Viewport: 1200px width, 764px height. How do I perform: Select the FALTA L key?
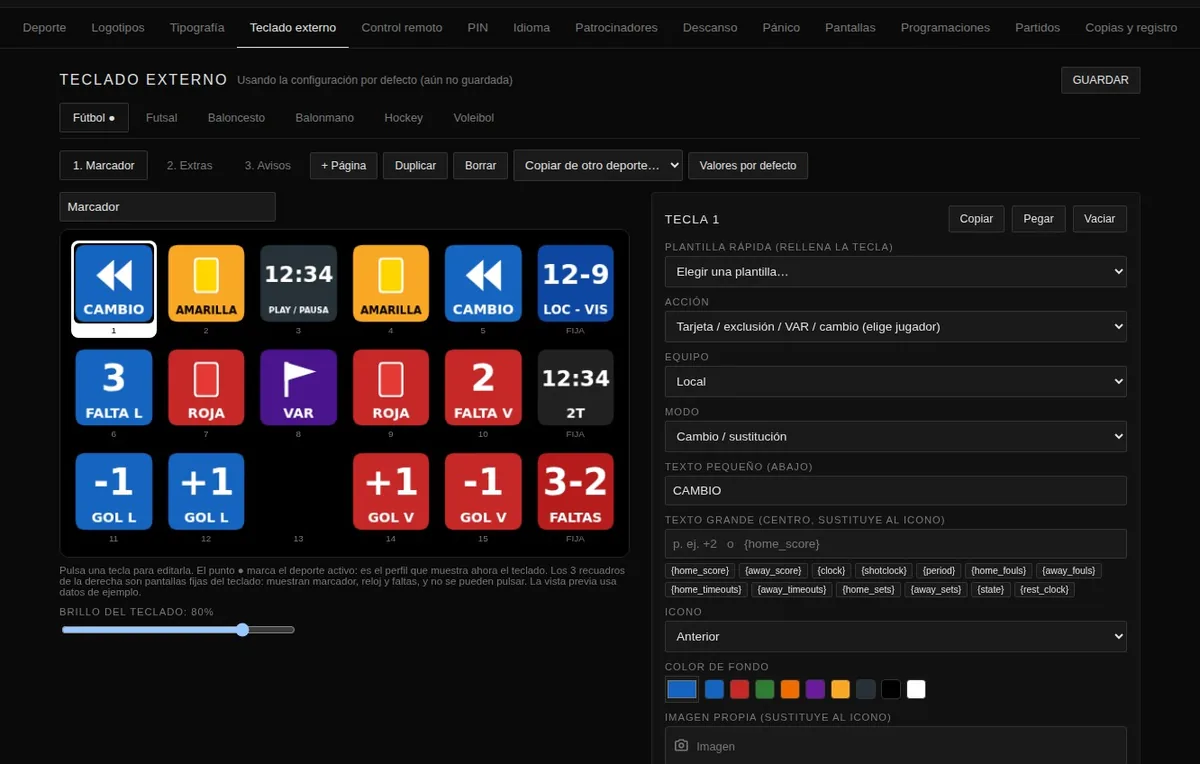point(114,387)
